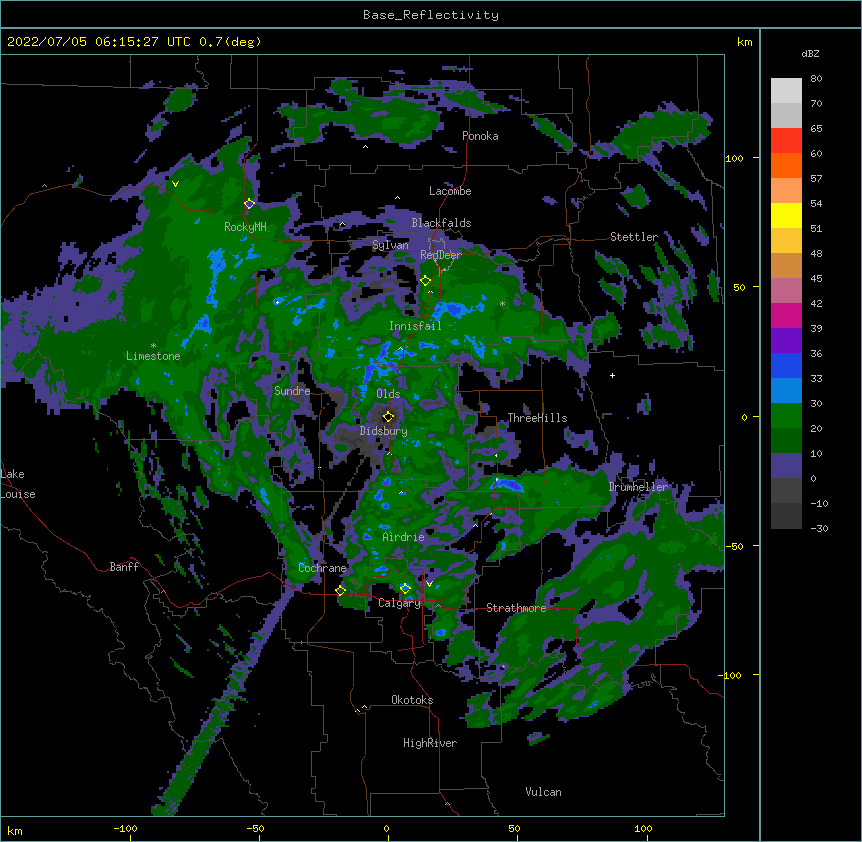Click the Strathmore label

[516, 608]
